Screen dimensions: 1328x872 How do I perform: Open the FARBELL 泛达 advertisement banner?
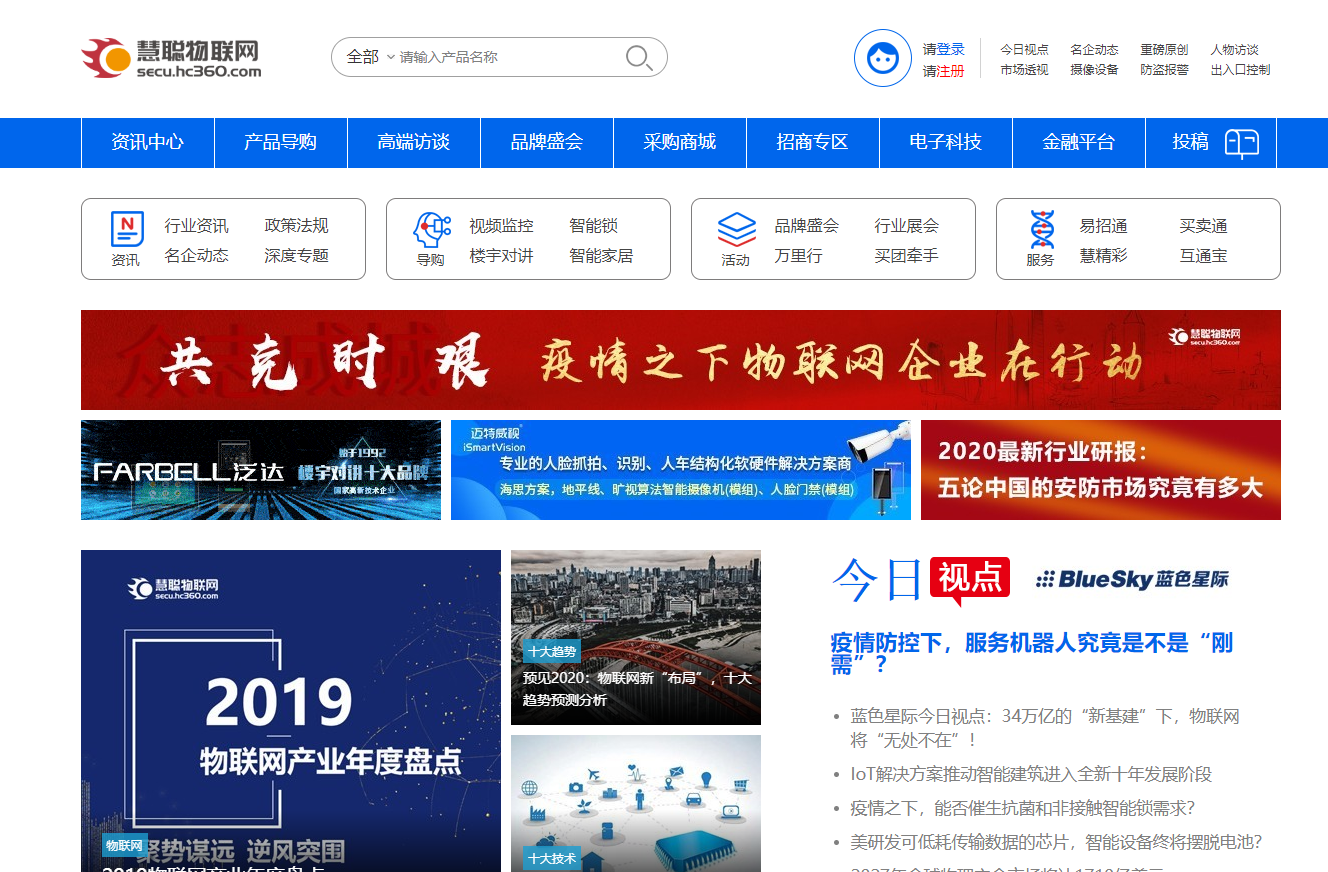coord(261,470)
